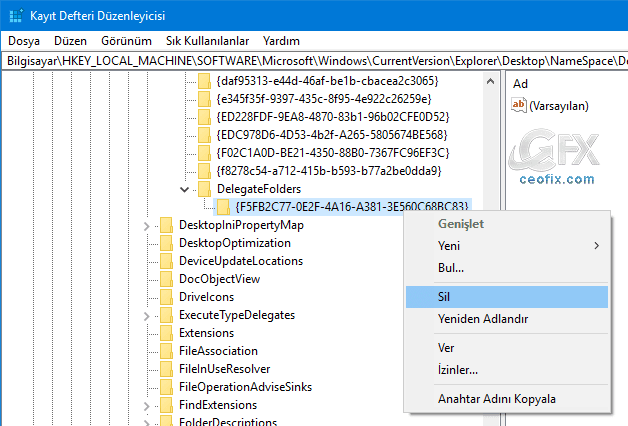Click folder icon of selected {F5FB2C77...} key

click(x=223, y=207)
